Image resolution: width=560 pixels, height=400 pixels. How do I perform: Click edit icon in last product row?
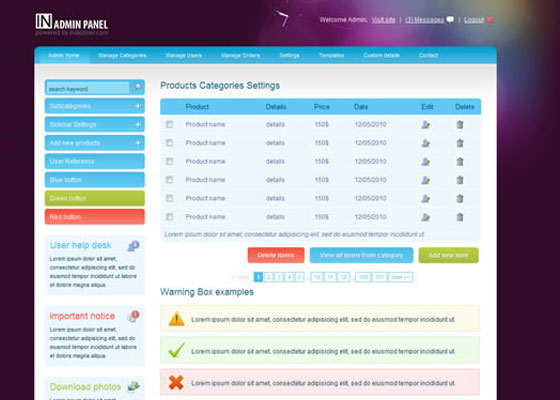(x=425, y=217)
